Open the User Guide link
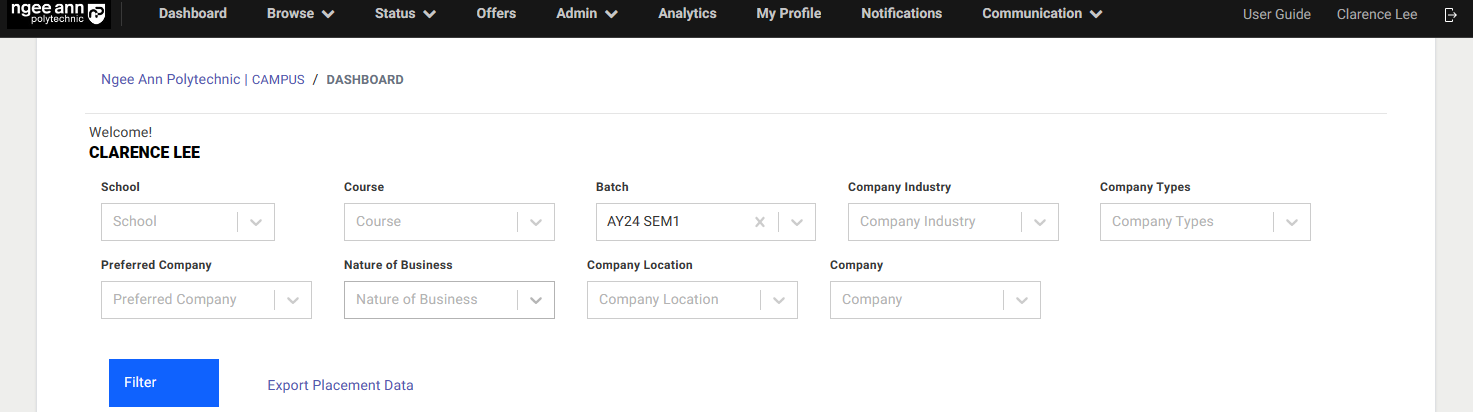This screenshot has height=412, width=1473. (1276, 14)
